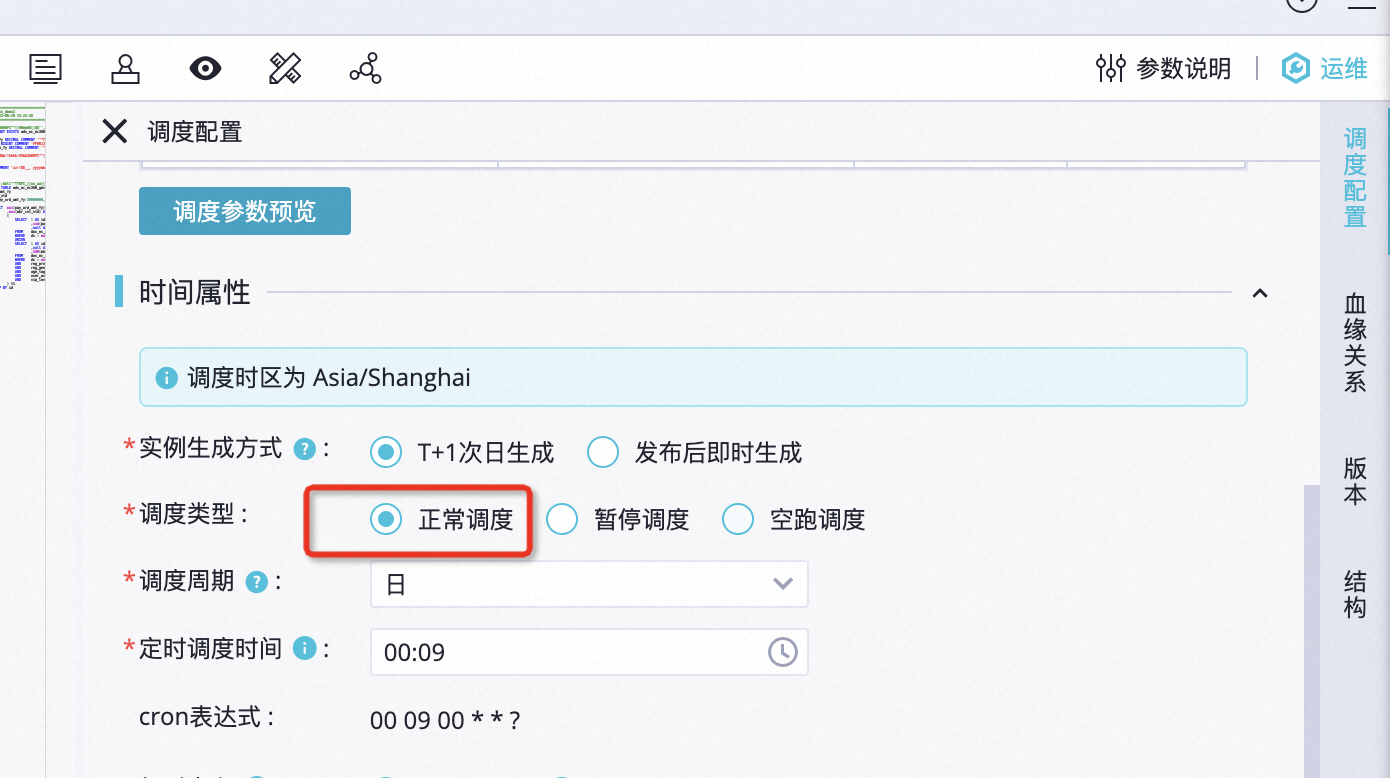This screenshot has height=778, width=1390.
Task: Switch to 版本 side tab
Action: (x=1355, y=481)
